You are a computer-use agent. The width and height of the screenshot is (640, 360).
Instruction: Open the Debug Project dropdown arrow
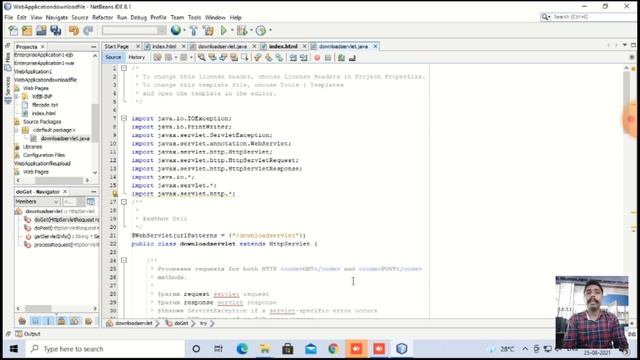pos(251,30)
